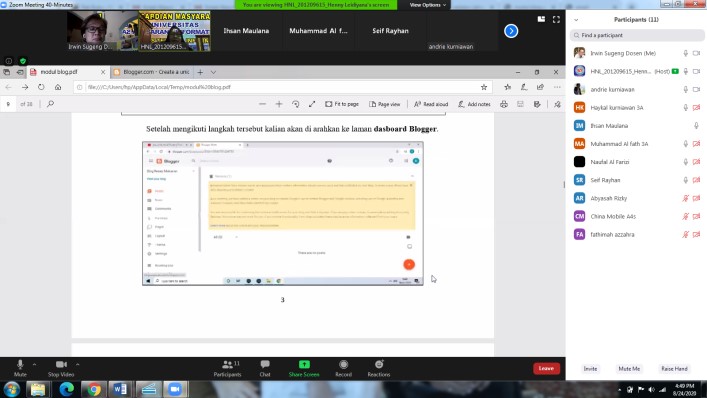Screen dimensions: 707x398
Task: Add page to favorites star icon
Action: pos(484,87)
